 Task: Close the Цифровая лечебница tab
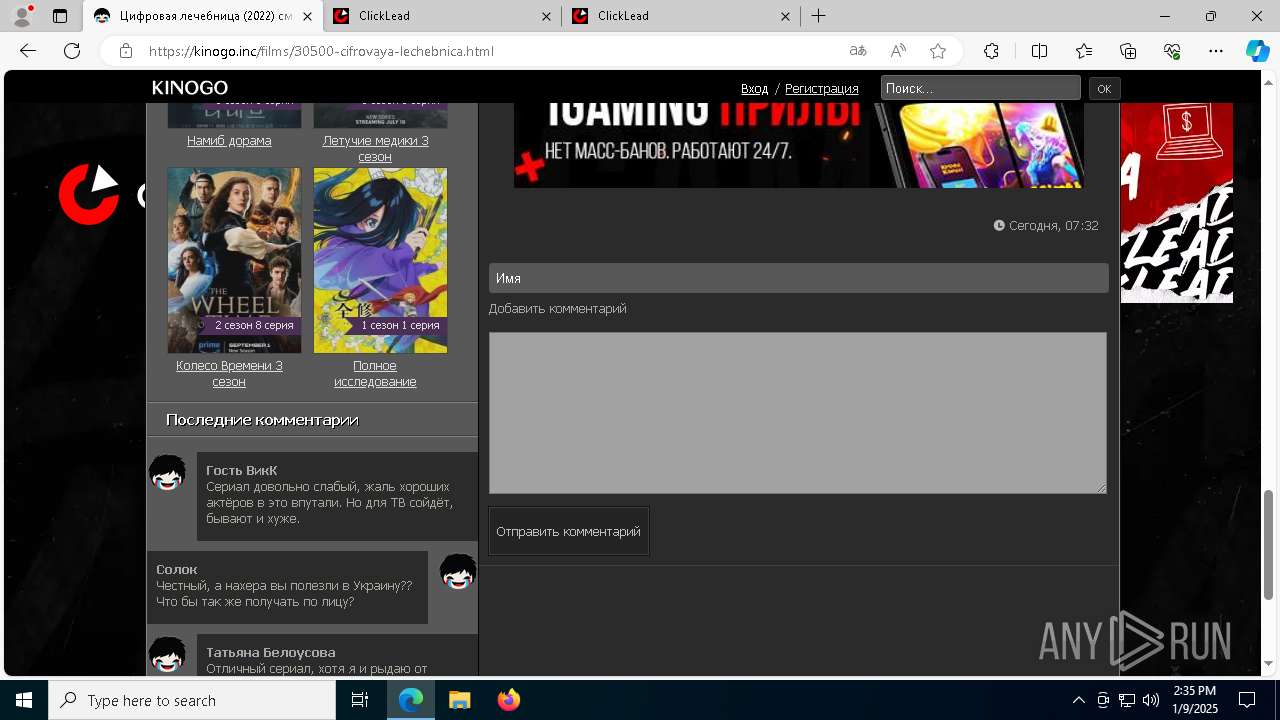point(306,16)
